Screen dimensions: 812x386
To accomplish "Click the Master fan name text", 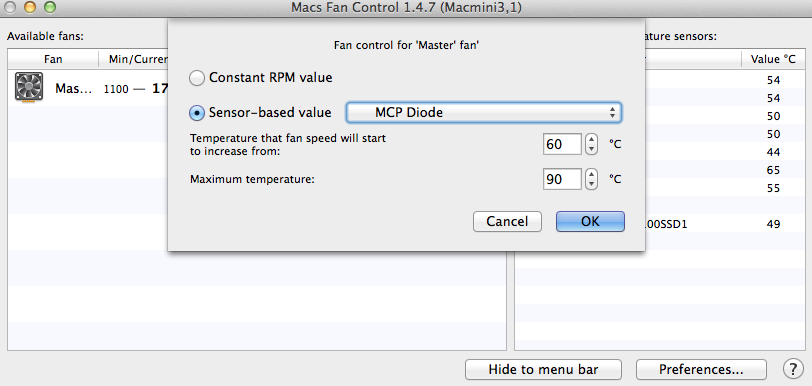I will click(73, 89).
